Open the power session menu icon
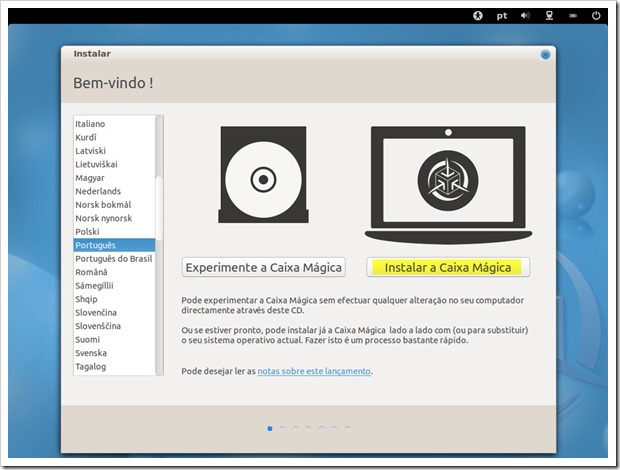 pos(596,16)
